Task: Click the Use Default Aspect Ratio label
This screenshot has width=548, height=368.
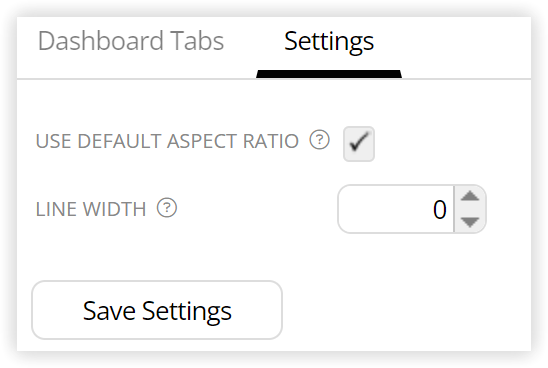Action: pyautogui.click(x=167, y=141)
